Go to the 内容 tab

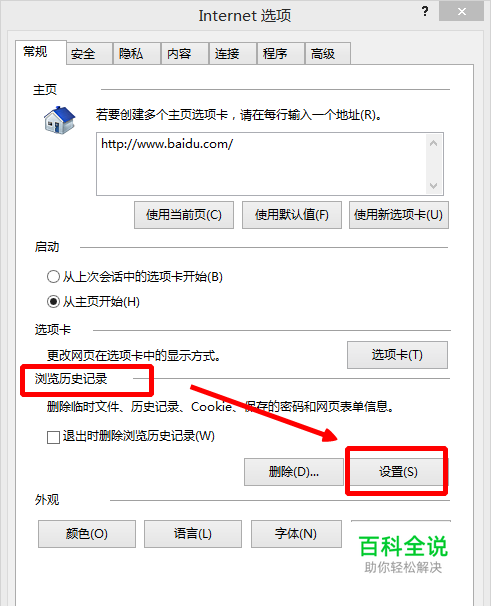point(185,53)
